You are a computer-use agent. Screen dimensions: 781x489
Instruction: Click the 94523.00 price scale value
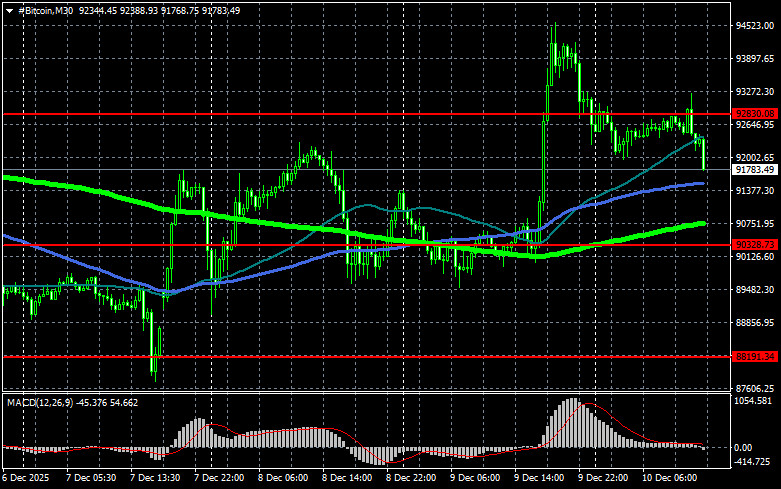pyautogui.click(x=755, y=26)
